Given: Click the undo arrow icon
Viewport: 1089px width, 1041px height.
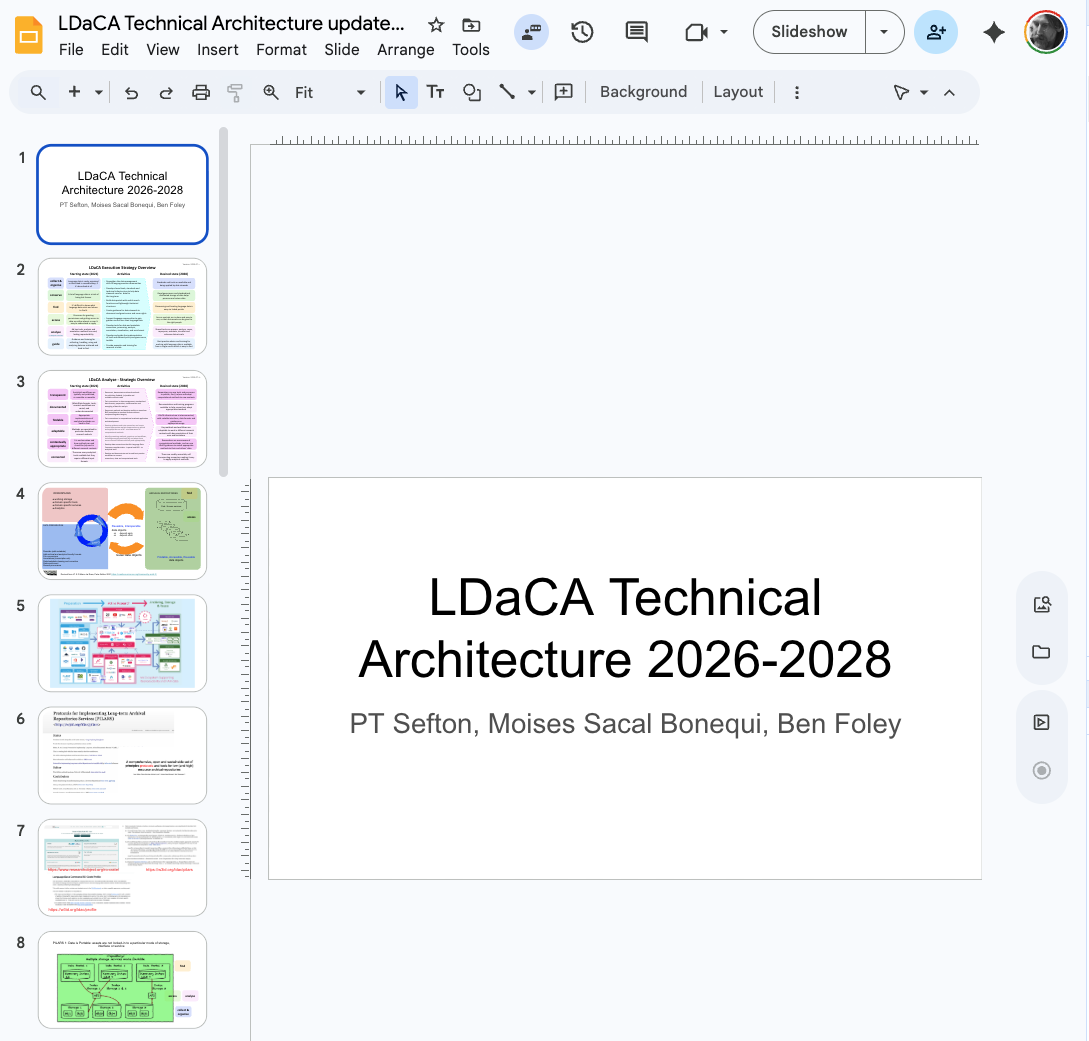Looking at the screenshot, I should (131, 92).
